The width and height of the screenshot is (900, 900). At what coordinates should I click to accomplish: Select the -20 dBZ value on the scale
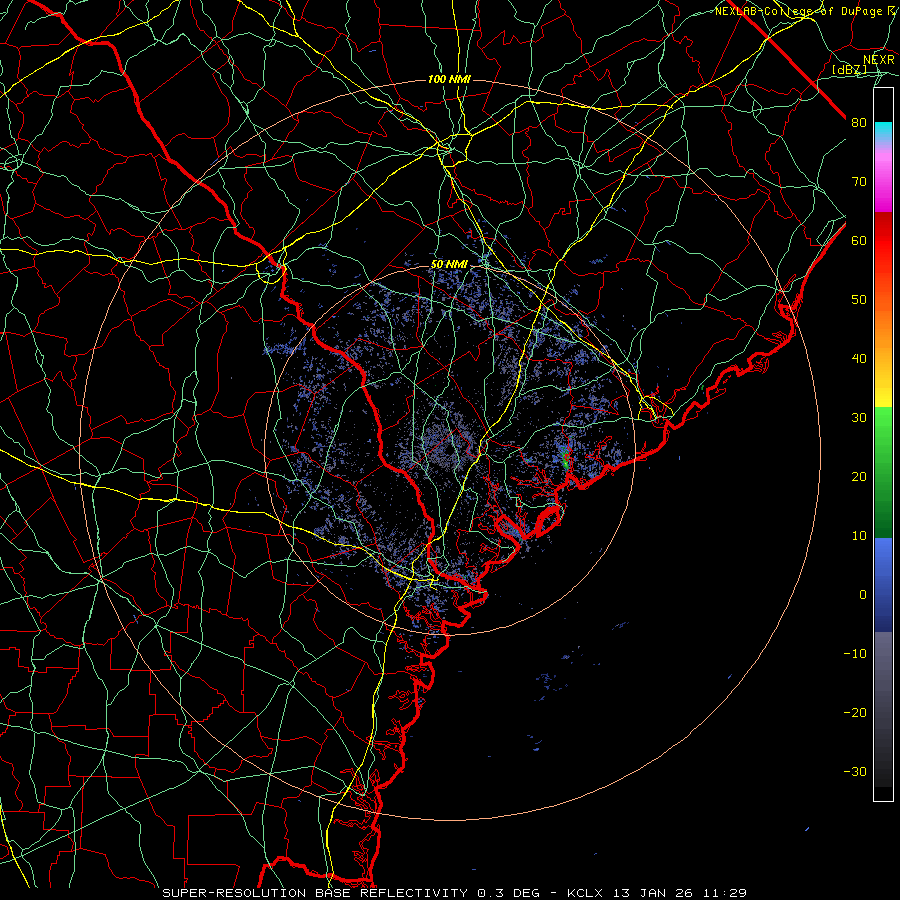[x=855, y=713]
